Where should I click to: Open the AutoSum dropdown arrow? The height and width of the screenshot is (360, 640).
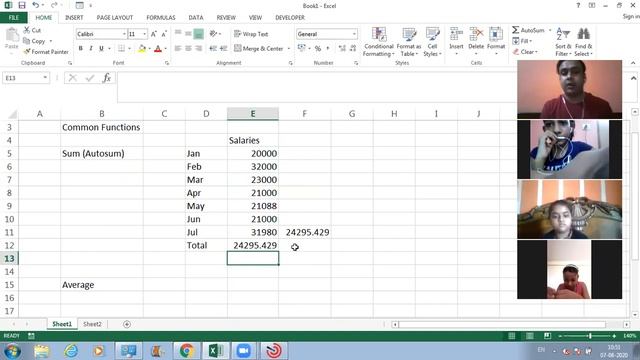[549, 30]
